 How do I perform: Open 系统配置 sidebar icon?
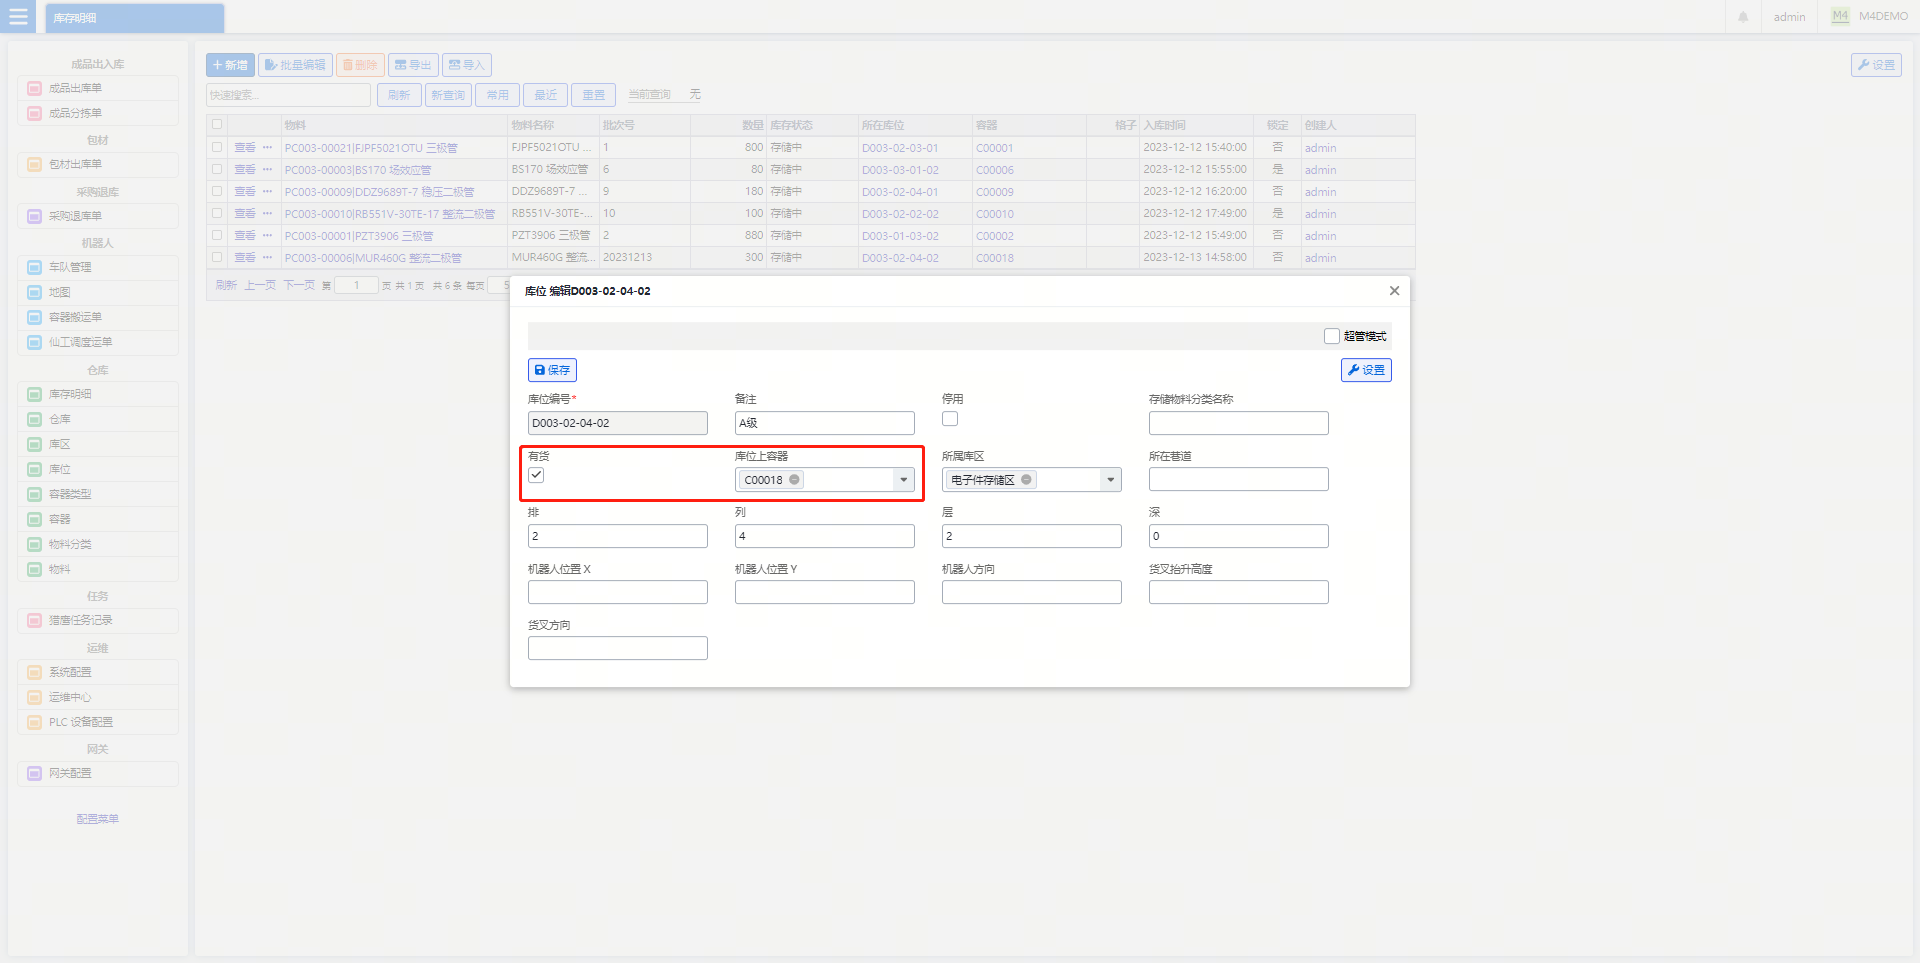point(35,673)
